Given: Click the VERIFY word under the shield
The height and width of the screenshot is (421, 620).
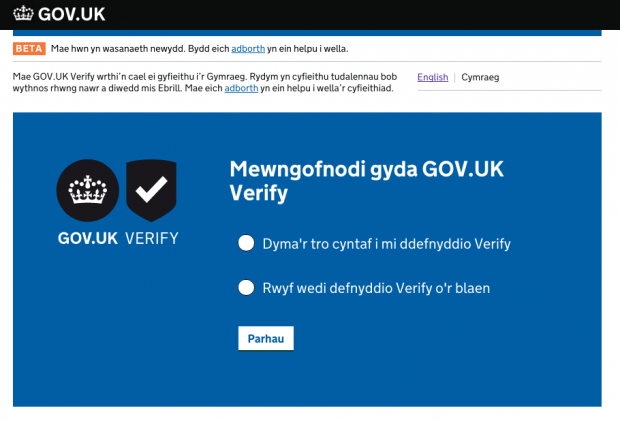Looking at the screenshot, I should click(x=152, y=238).
